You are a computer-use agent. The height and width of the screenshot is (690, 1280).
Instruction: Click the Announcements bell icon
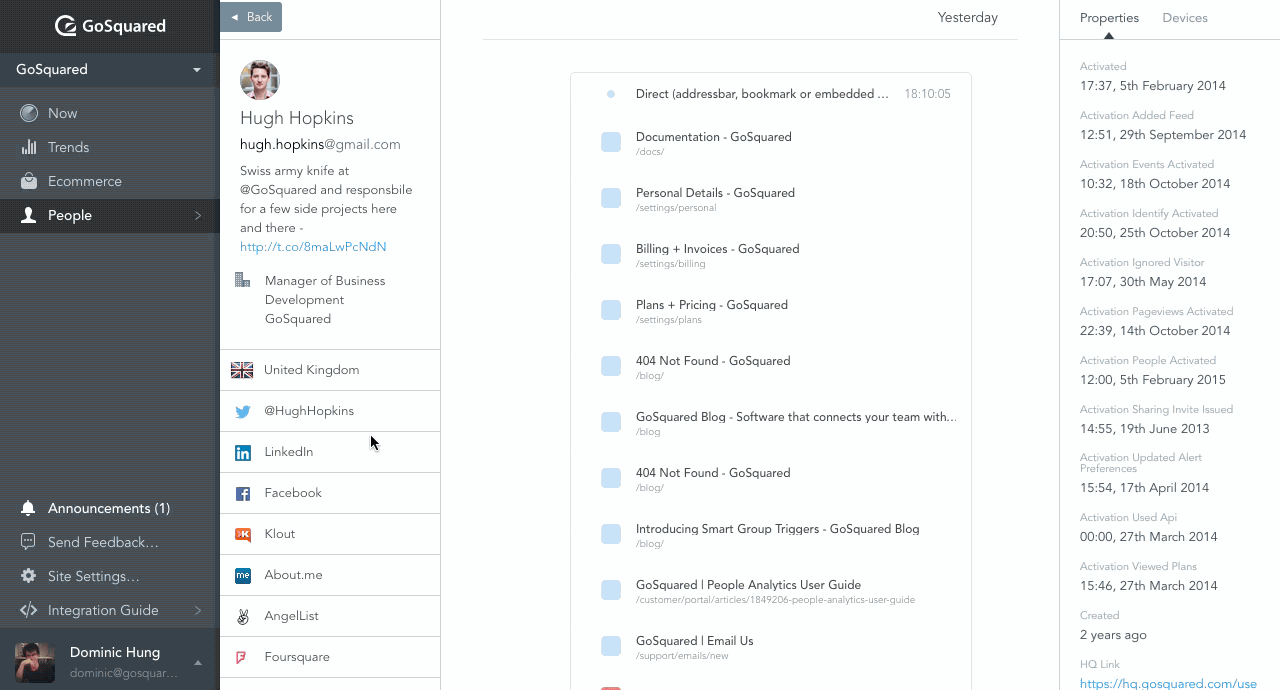[x=29, y=508]
